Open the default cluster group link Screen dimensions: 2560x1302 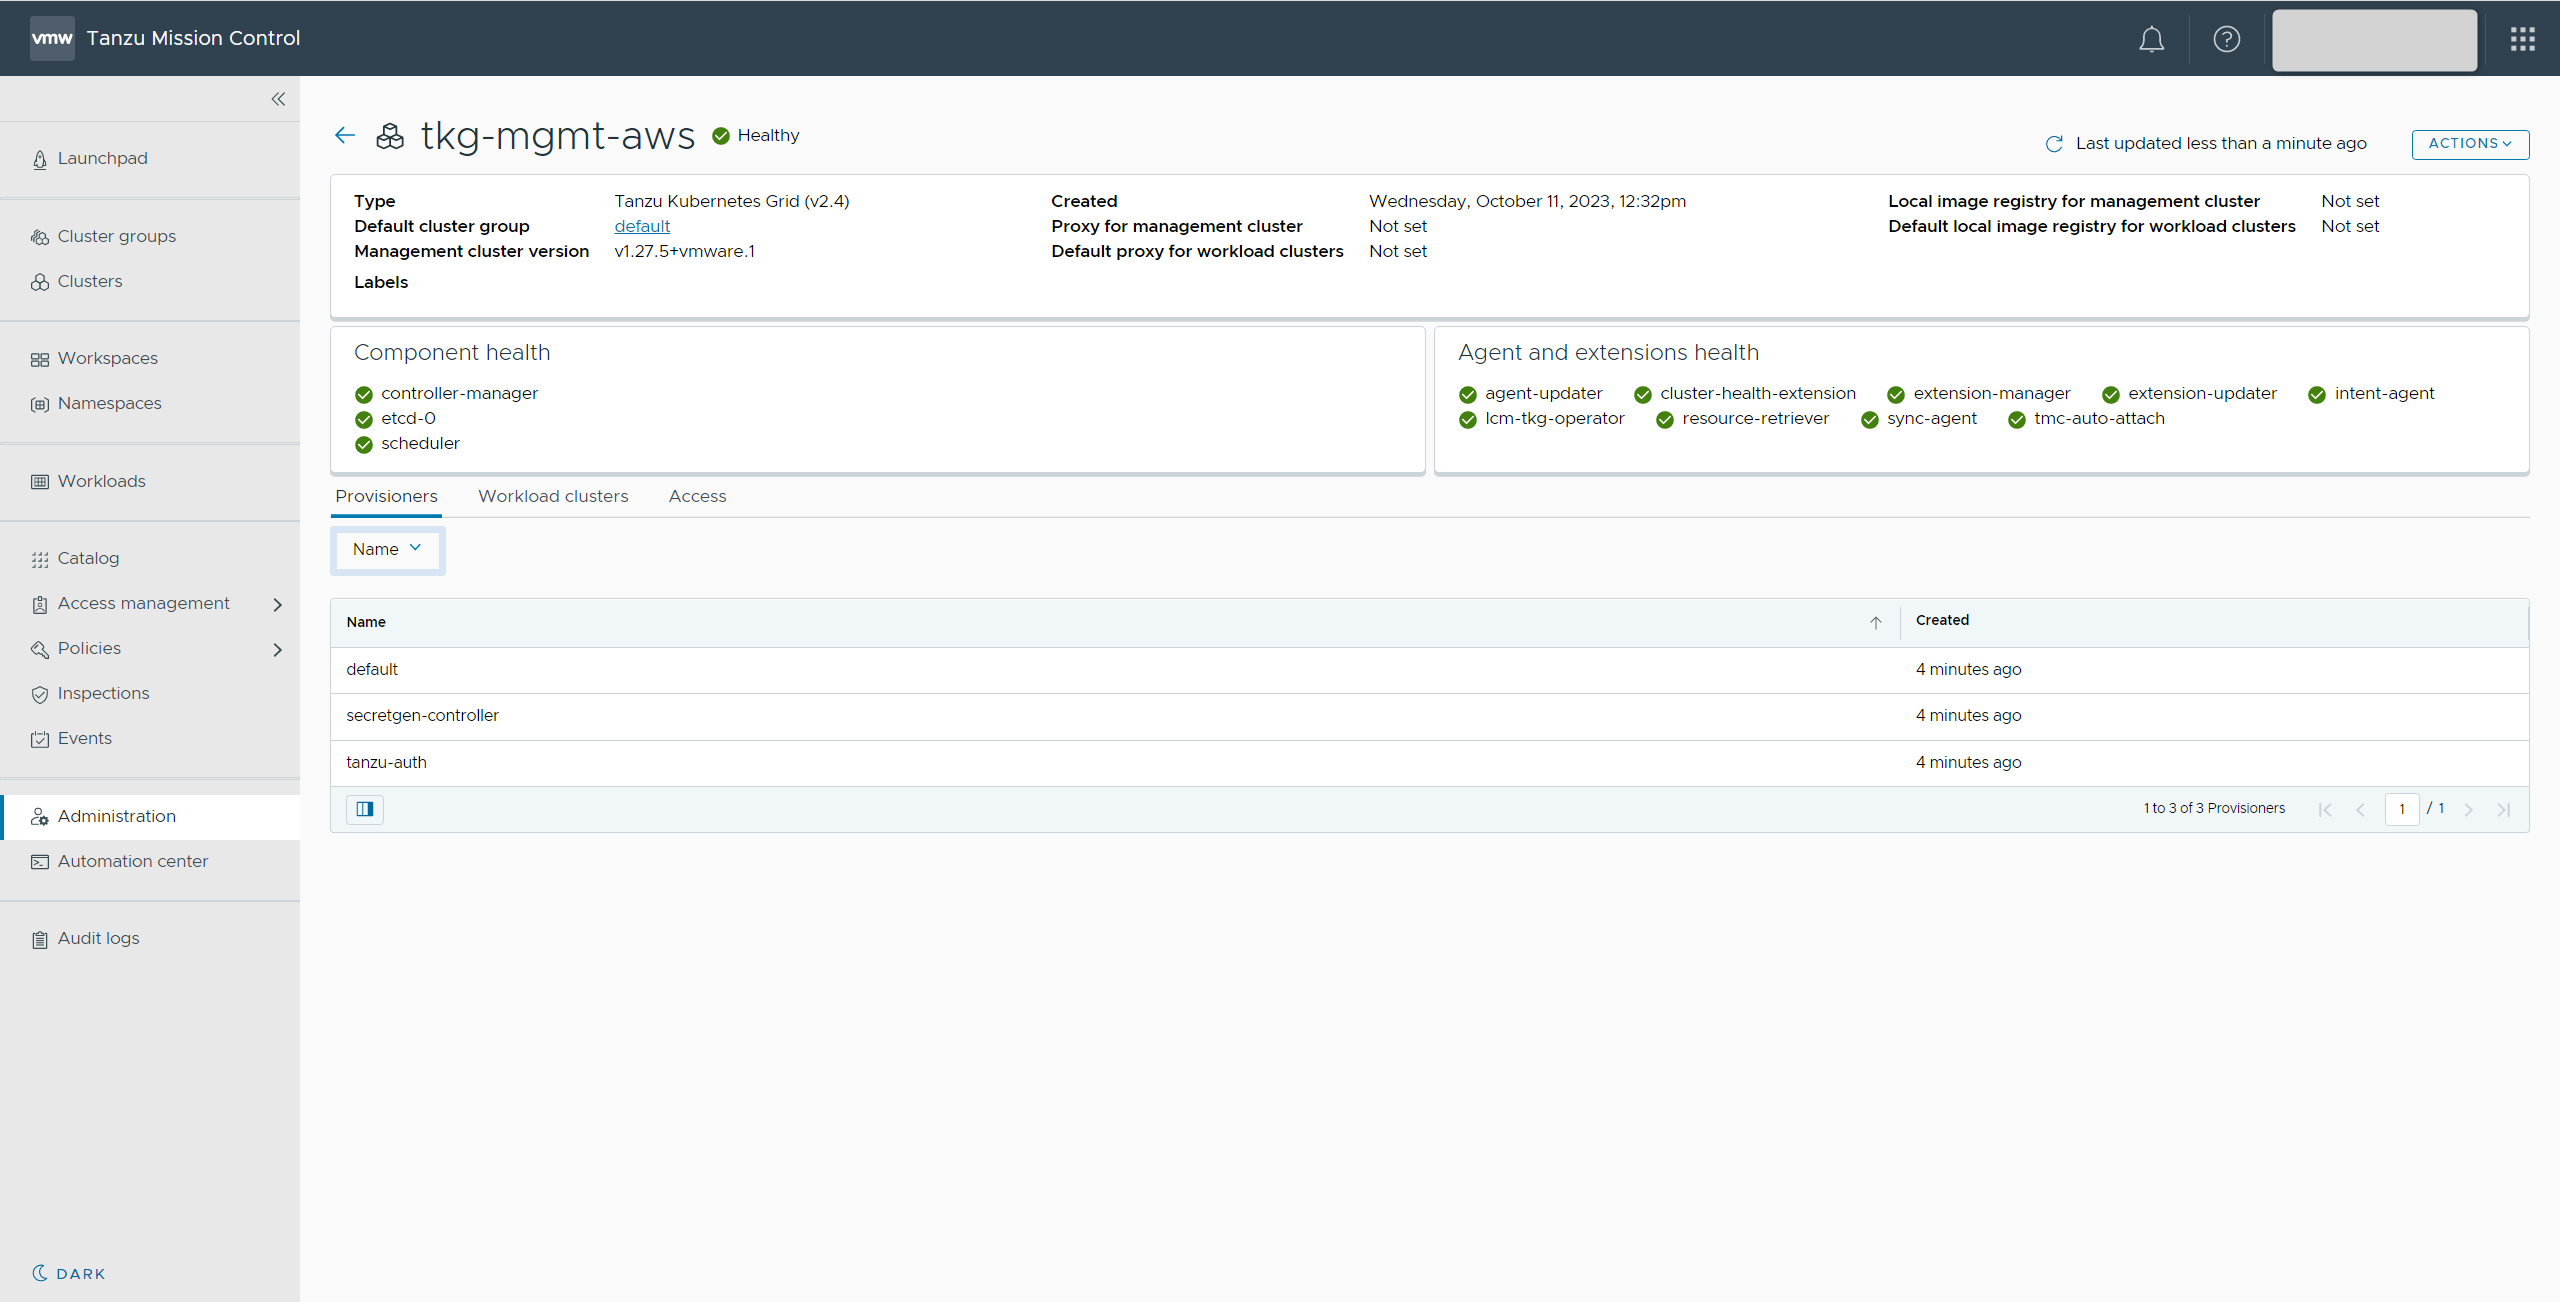point(642,226)
